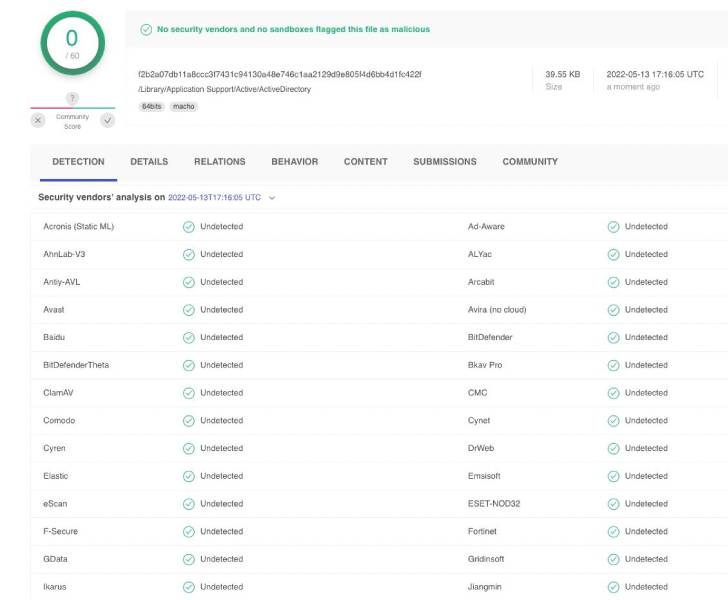Viewport: 728px width, 600px height.
Task: Click the Undetected check icon for ESET-NOD32
Action: point(613,504)
